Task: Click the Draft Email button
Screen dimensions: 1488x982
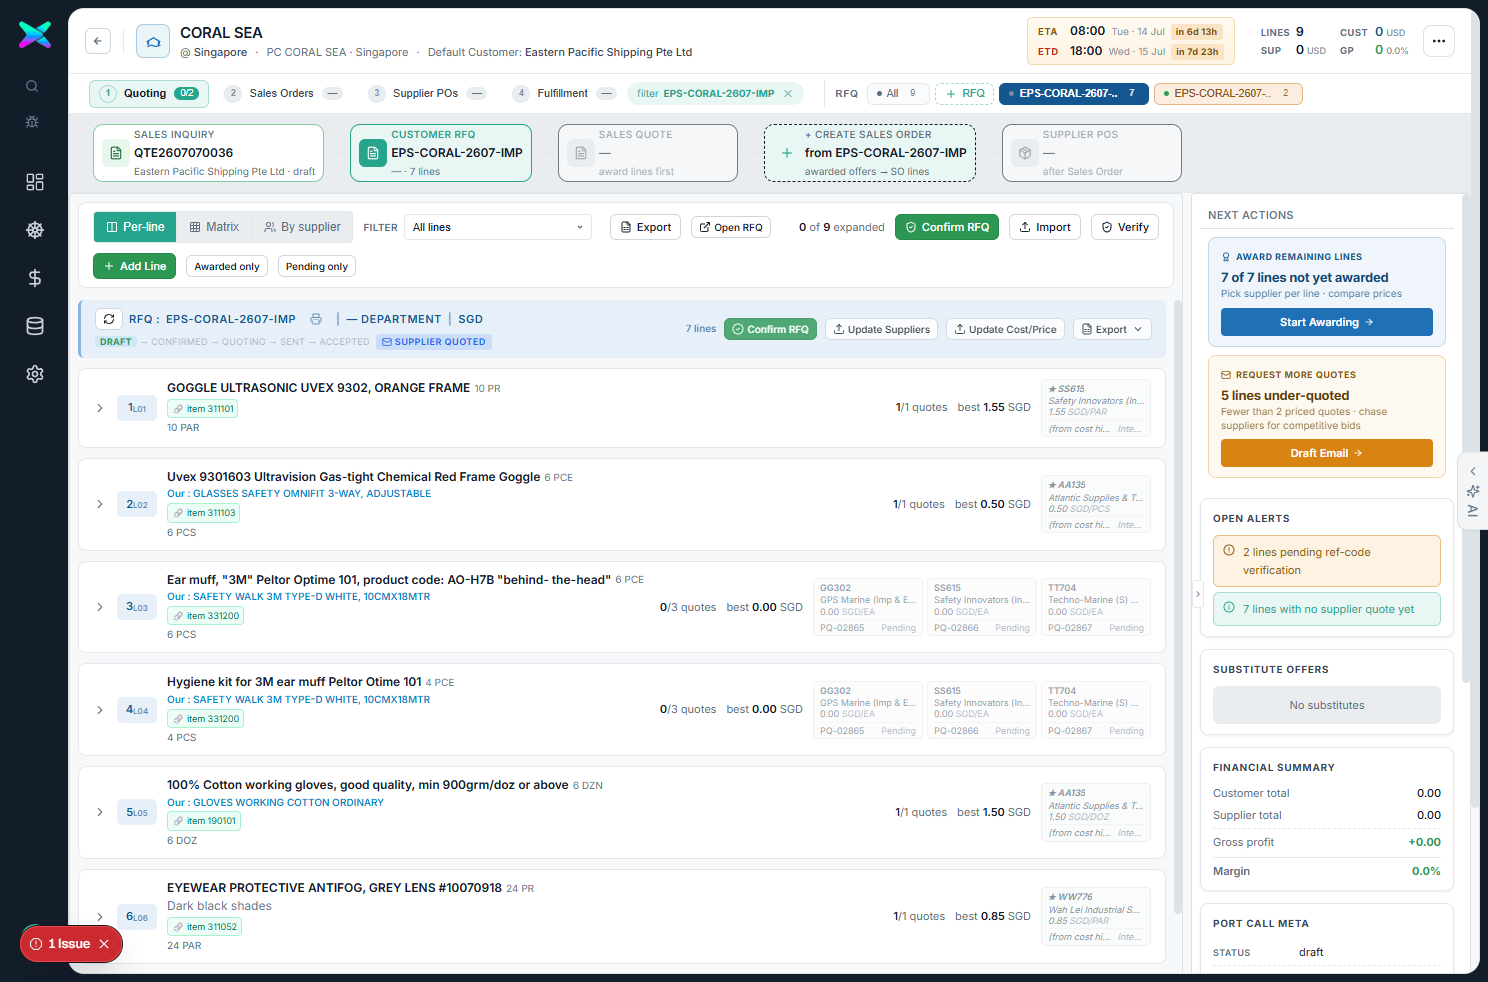Action: coord(1326,453)
